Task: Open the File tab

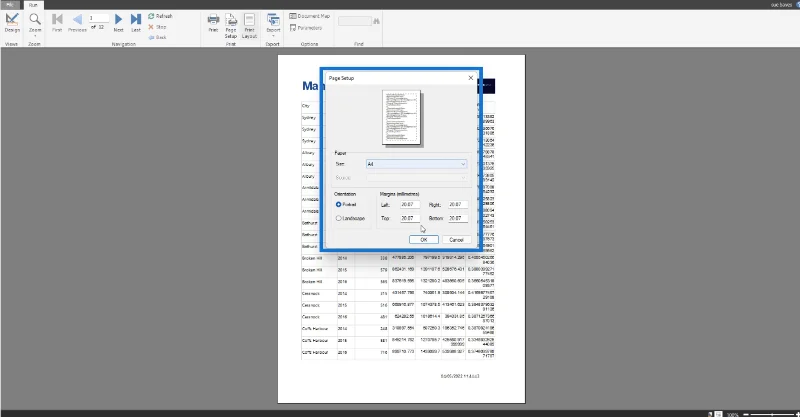Action: click(x=10, y=5)
